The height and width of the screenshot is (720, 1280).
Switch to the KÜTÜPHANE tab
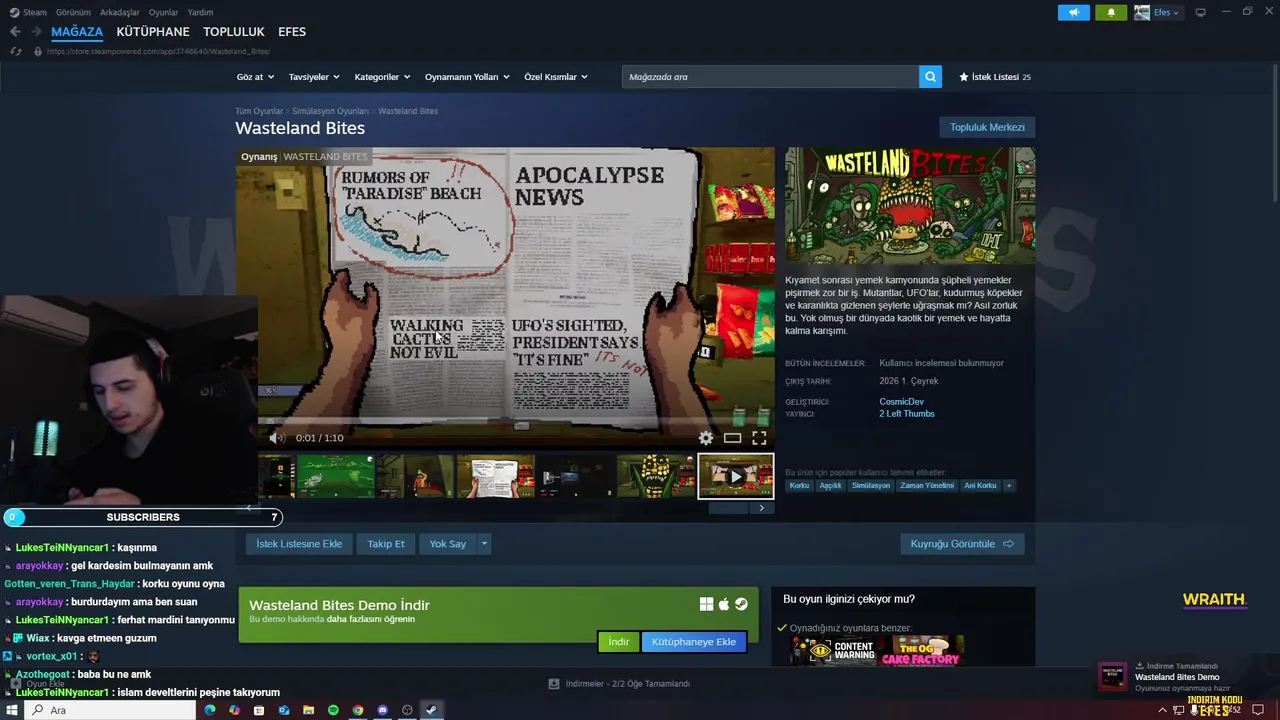tap(153, 32)
